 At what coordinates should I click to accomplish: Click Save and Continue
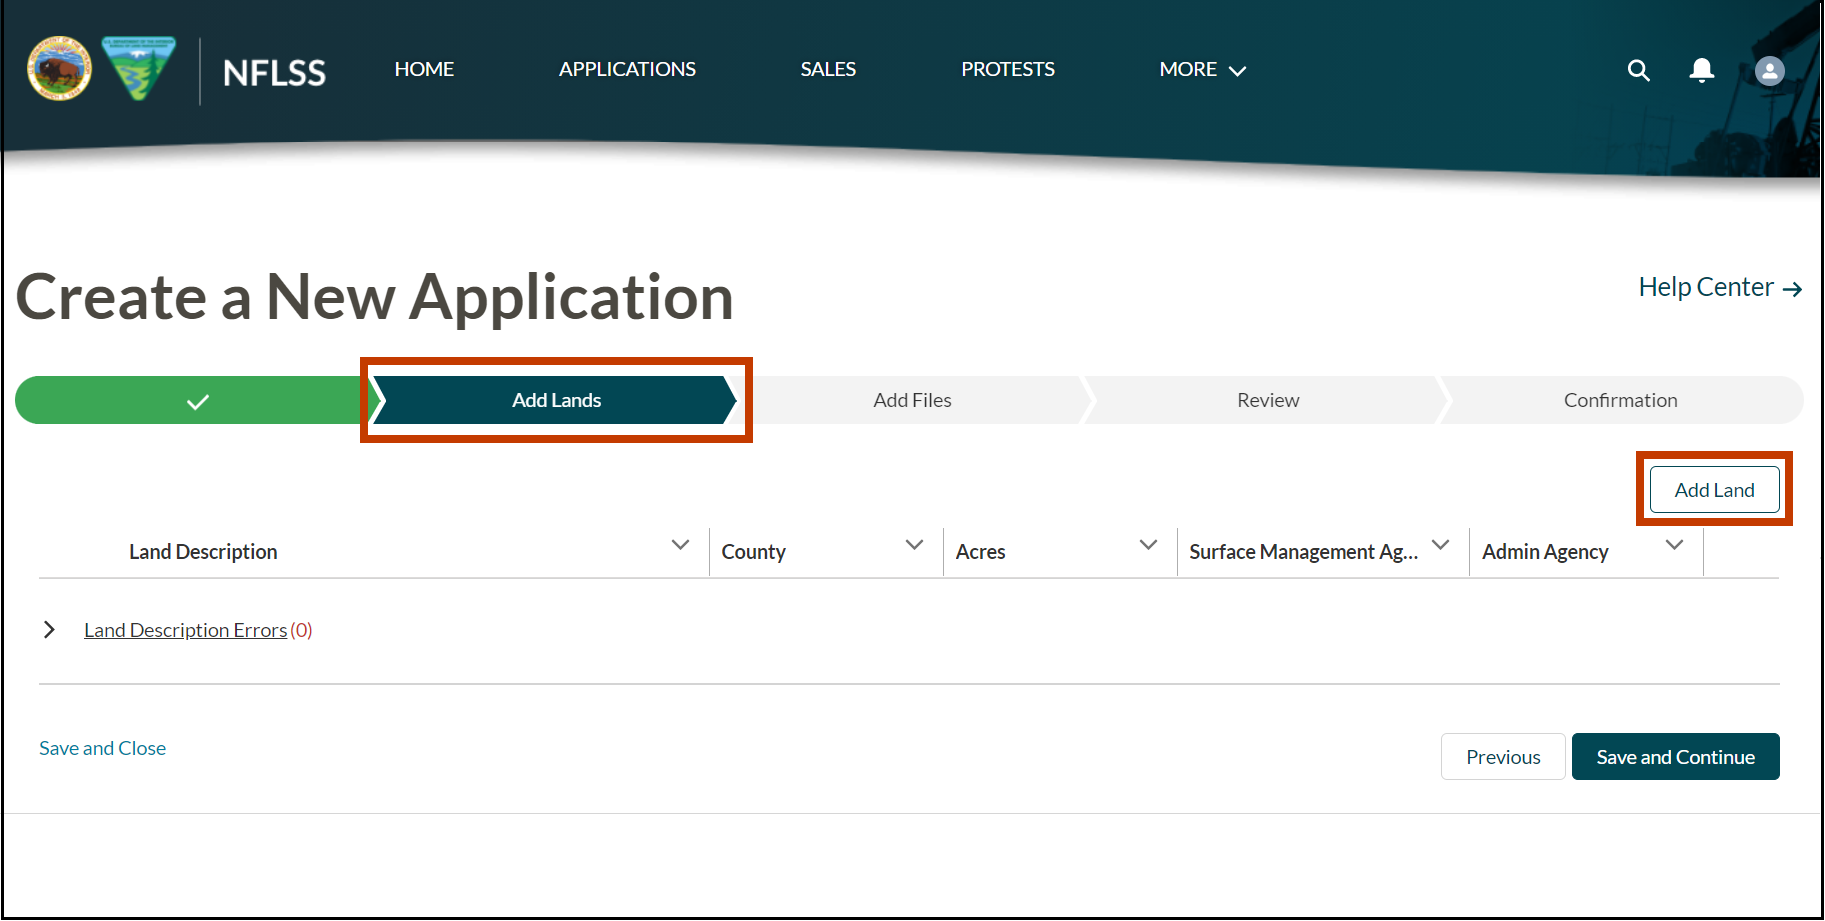coord(1675,756)
